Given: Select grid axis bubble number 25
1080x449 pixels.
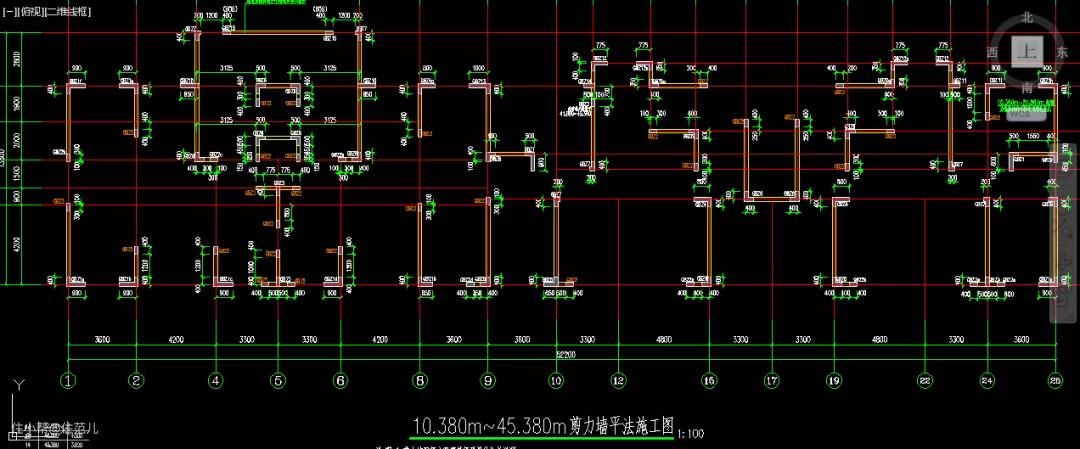Looking at the screenshot, I should coord(1055,380).
